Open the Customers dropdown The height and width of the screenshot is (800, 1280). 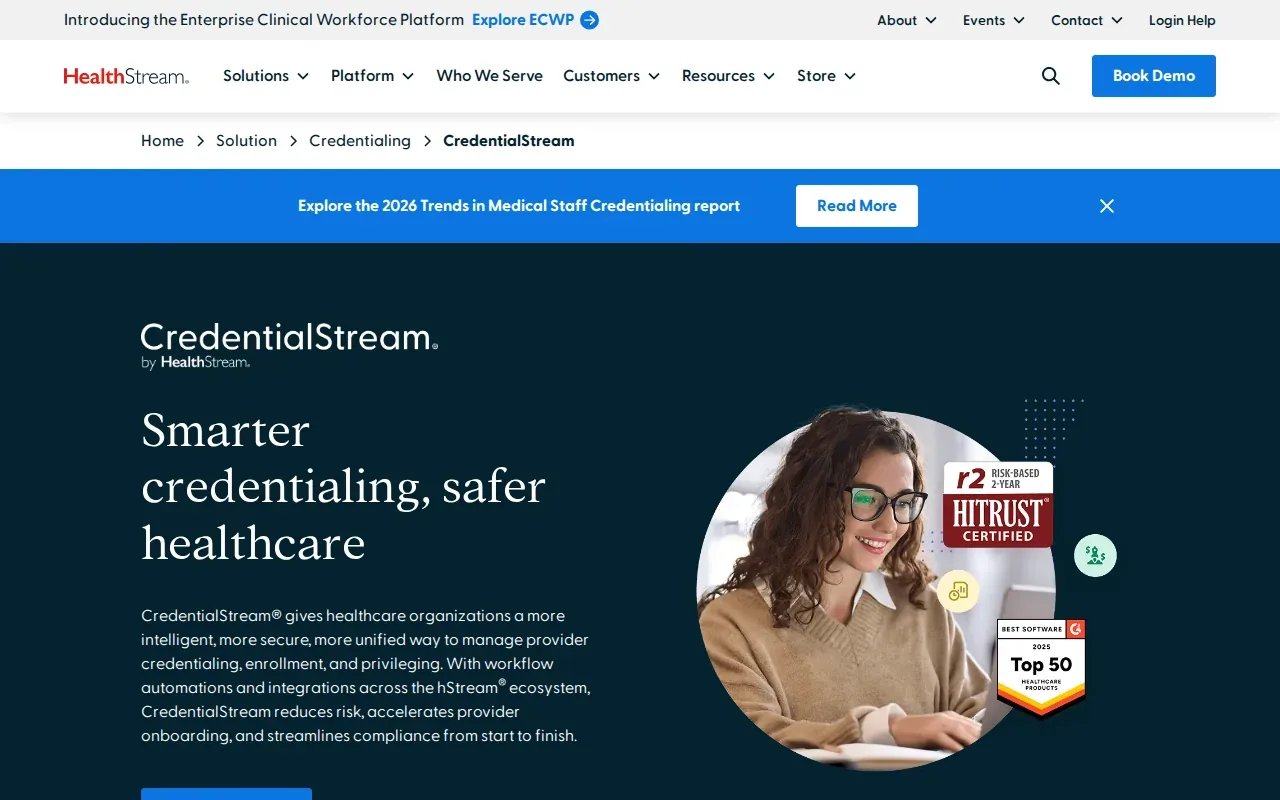pos(611,76)
